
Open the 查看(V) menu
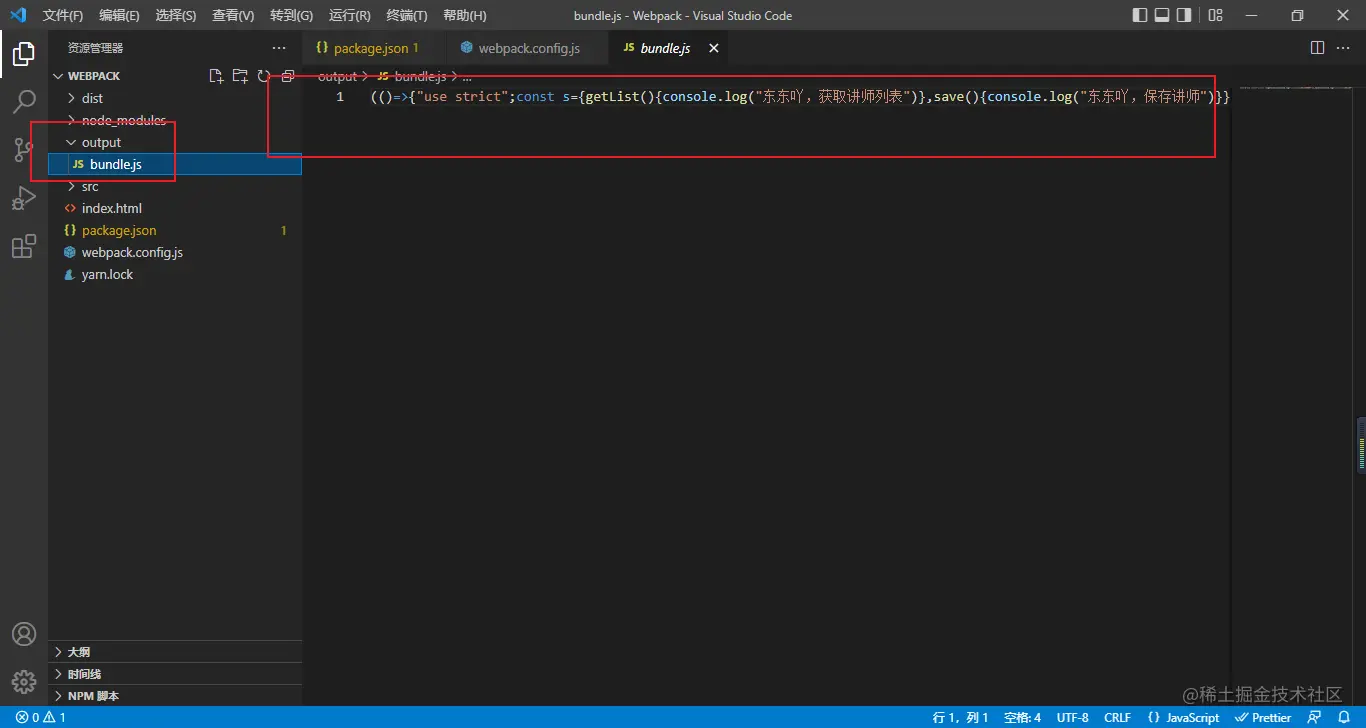[x=233, y=15]
